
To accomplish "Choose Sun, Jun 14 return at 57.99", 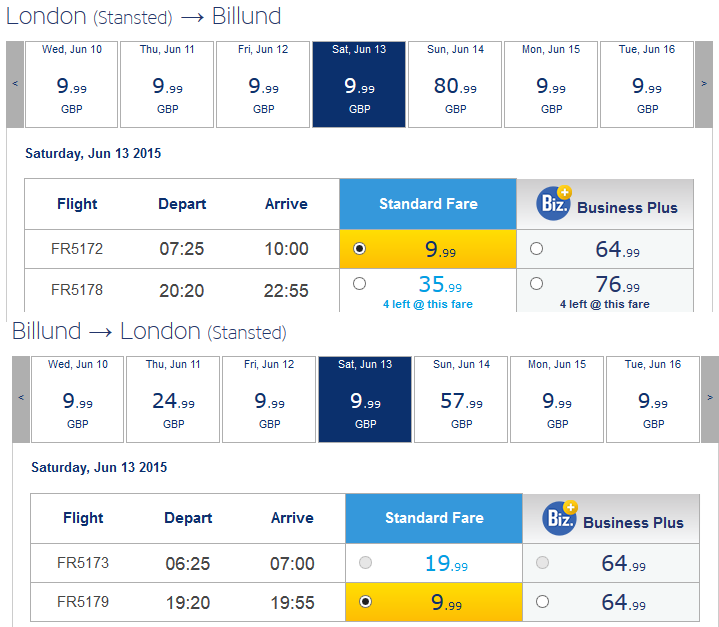I will point(461,399).
